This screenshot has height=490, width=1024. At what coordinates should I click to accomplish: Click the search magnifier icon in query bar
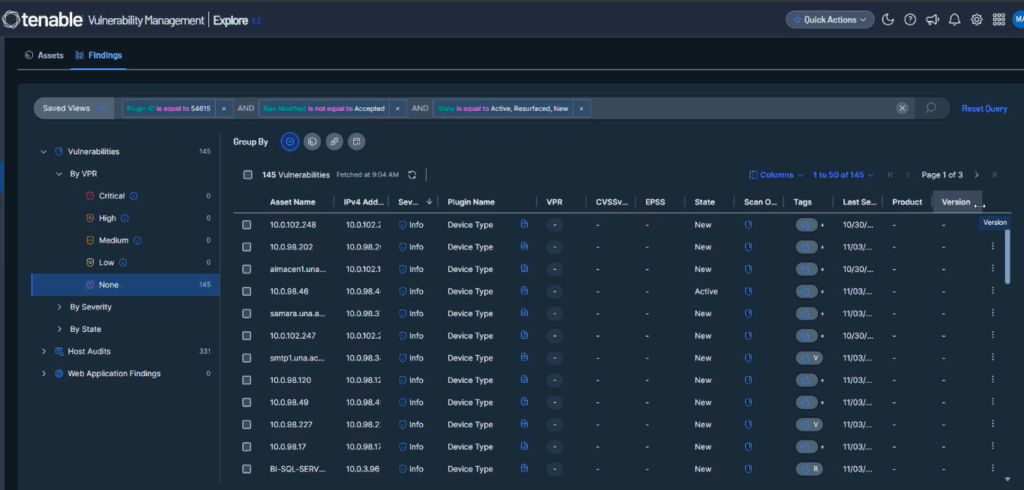tap(930, 108)
